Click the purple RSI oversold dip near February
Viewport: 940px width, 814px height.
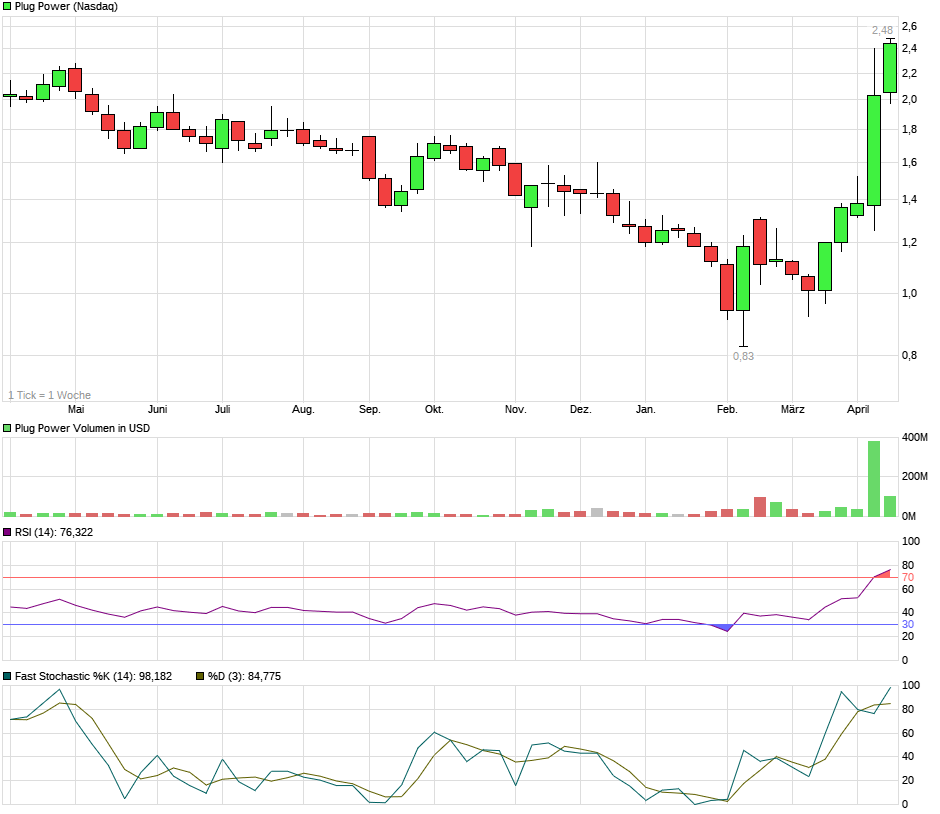(x=723, y=628)
